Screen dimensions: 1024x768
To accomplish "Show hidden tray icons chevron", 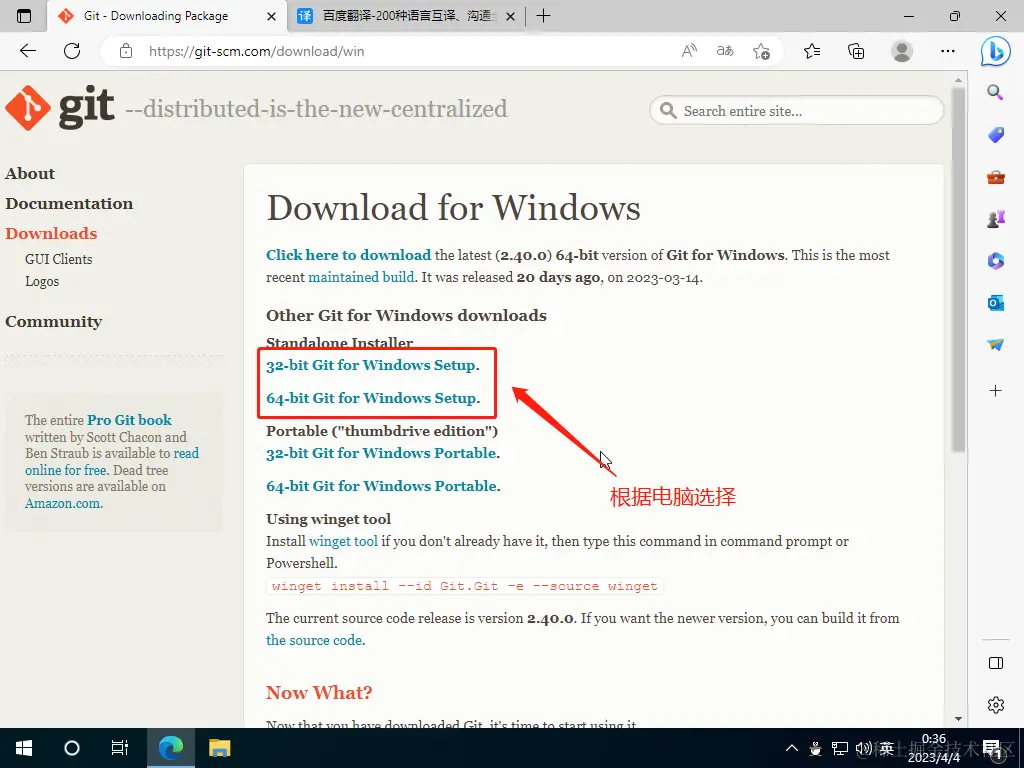I will pyautogui.click(x=792, y=748).
